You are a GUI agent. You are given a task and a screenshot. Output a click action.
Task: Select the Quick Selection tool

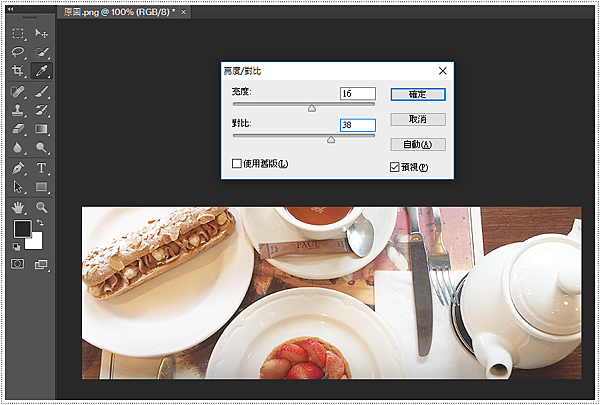click(x=41, y=52)
